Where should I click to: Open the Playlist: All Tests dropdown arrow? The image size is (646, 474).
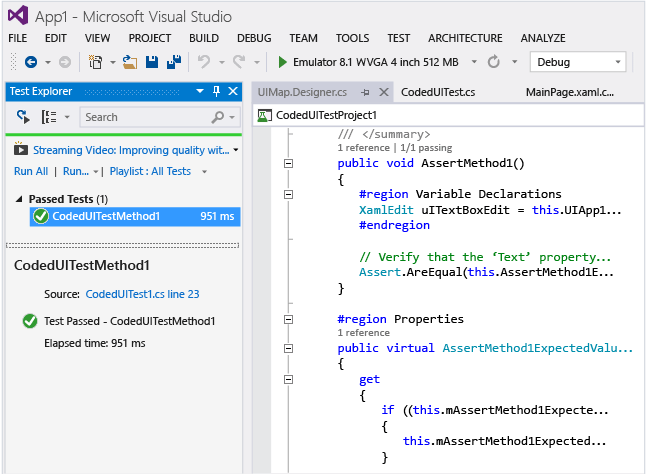click(x=204, y=172)
